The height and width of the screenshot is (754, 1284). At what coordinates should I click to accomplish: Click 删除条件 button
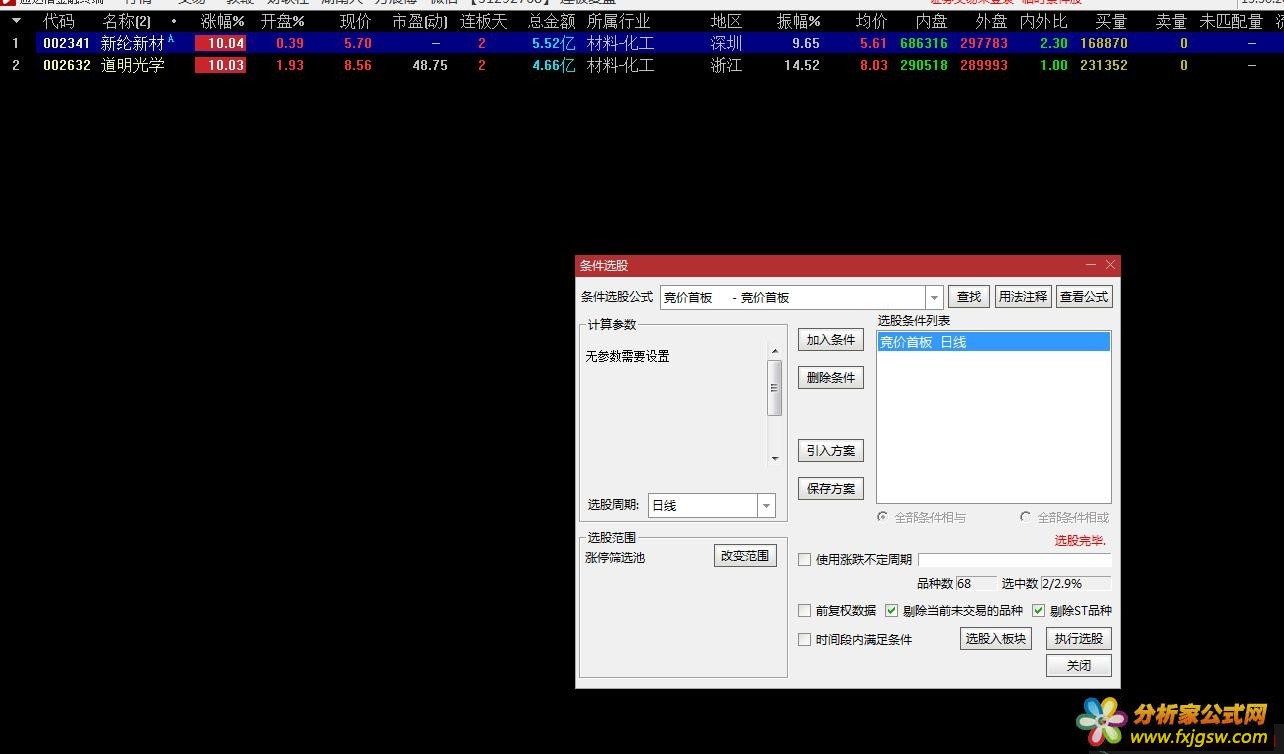pos(831,378)
